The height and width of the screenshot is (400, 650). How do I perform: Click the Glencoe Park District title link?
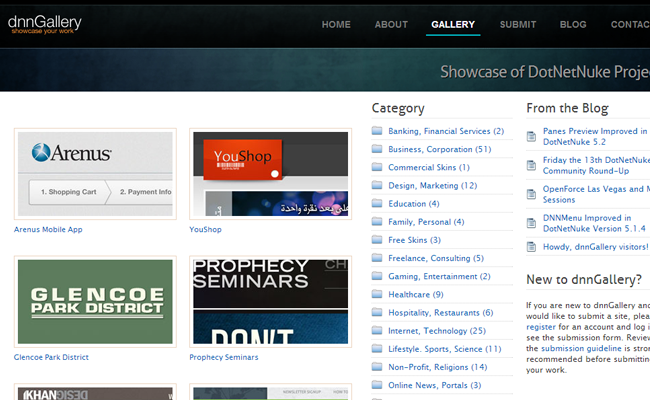click(x=51, y=357)
